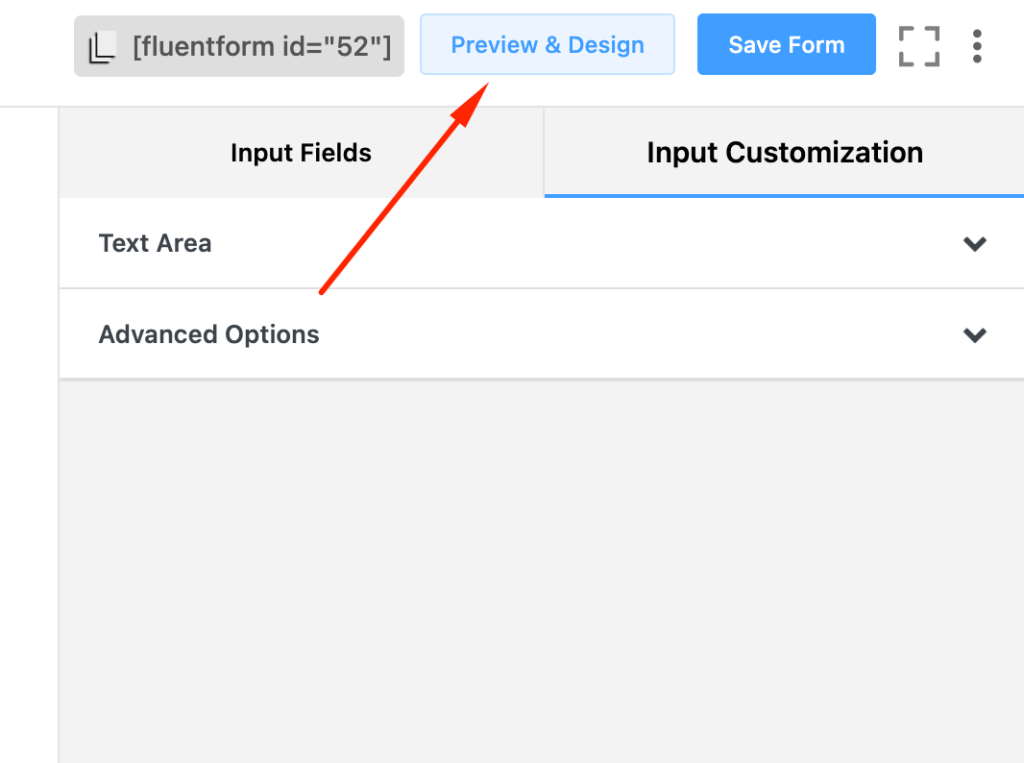Click the "Input Fields" heading text
The height and width of the screenshot is (763, 1024).
[301, 152]
